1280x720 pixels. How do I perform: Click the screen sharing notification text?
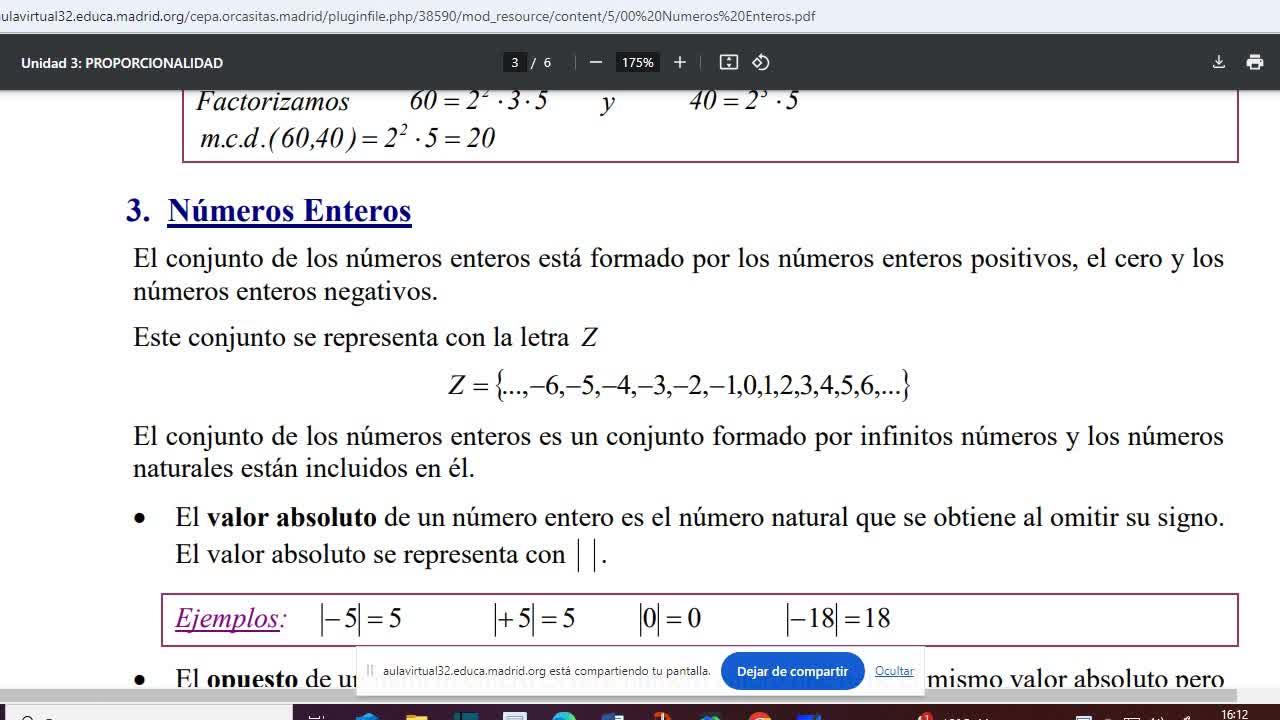tap(546, 671)
